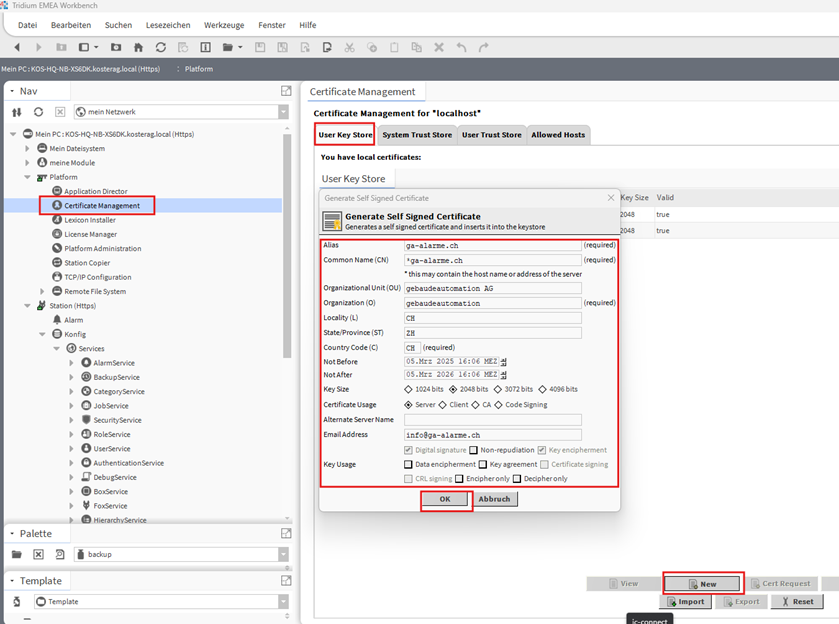Click the Cut scissors icon

coord(349,47)
